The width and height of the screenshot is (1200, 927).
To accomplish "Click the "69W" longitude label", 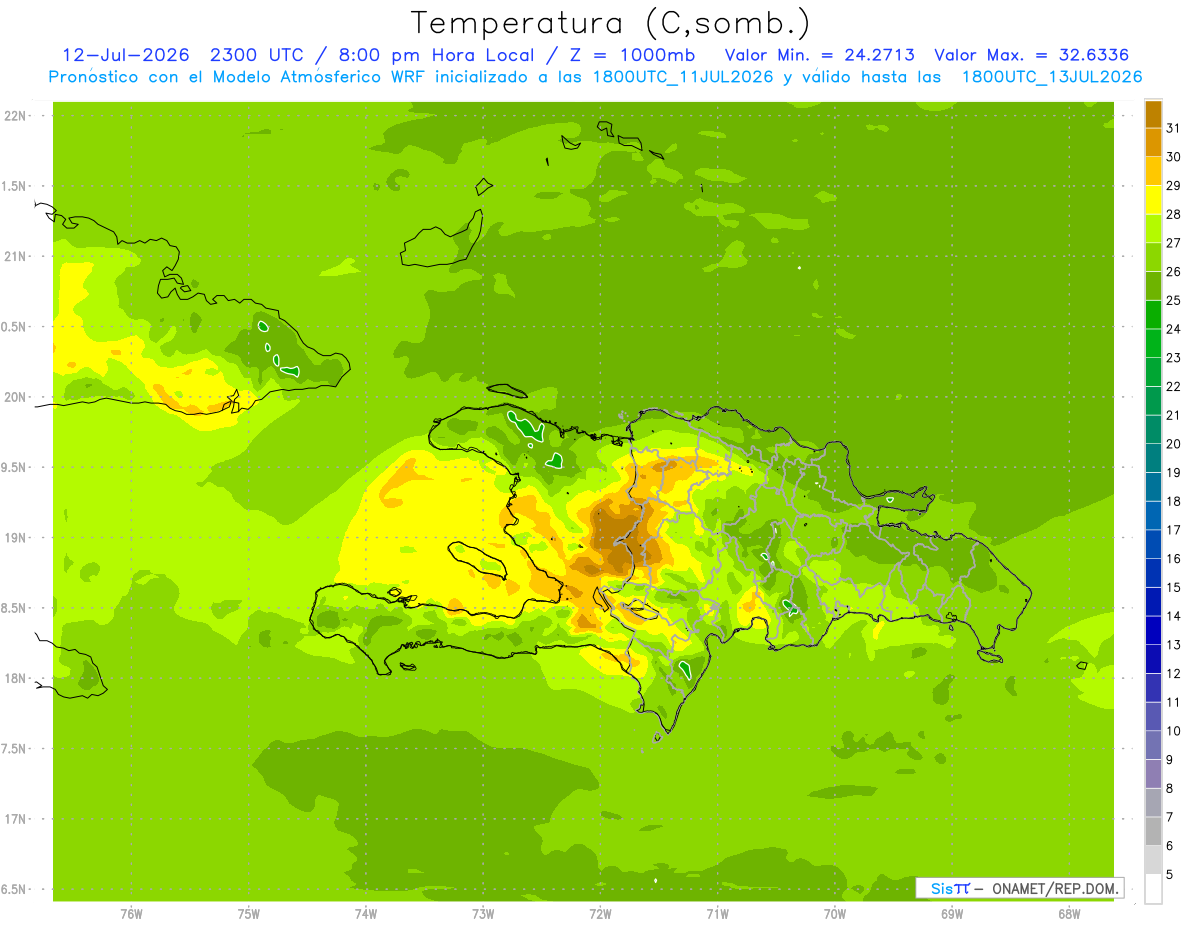I will tap(952, 914).
